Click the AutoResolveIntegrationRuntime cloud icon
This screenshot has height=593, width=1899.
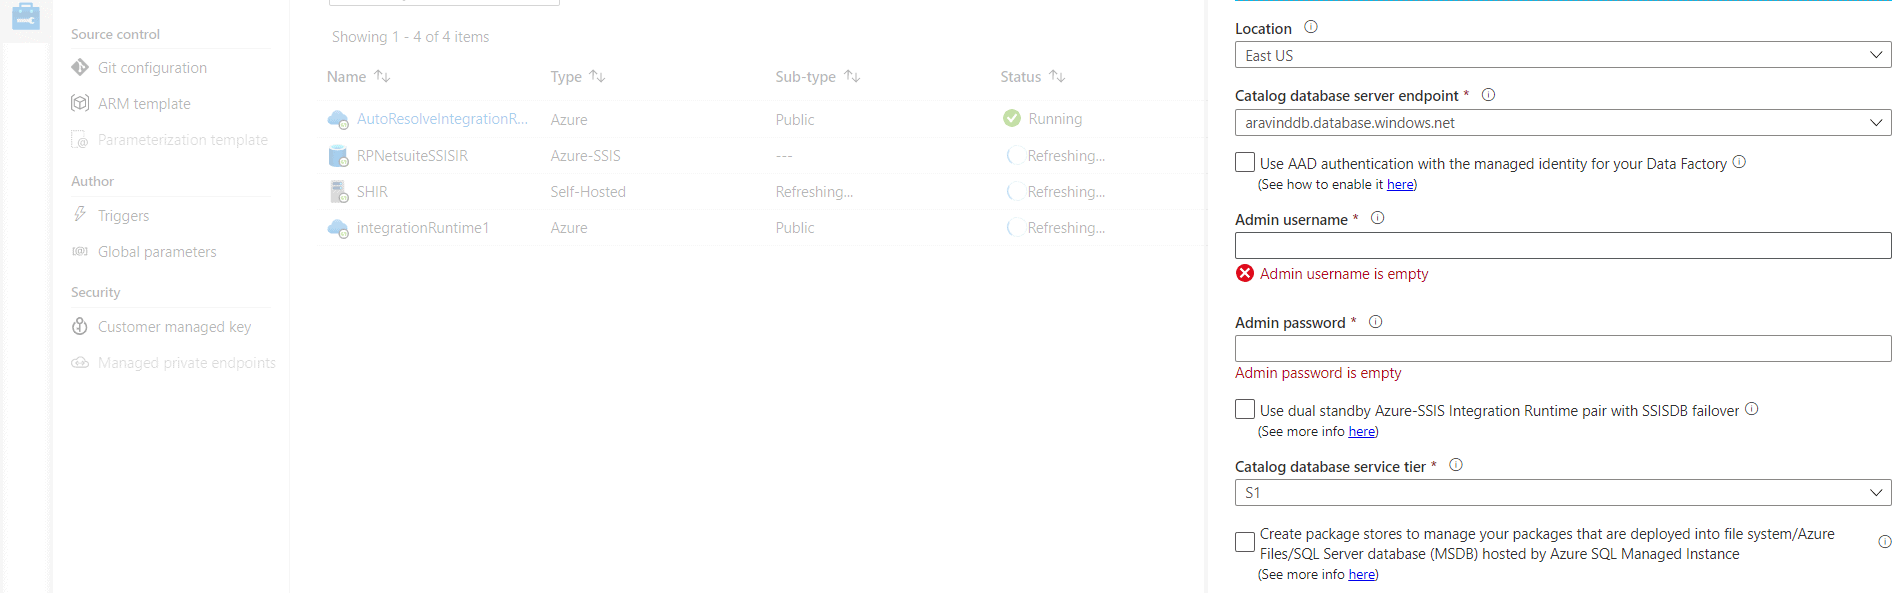tap(338, 120)
